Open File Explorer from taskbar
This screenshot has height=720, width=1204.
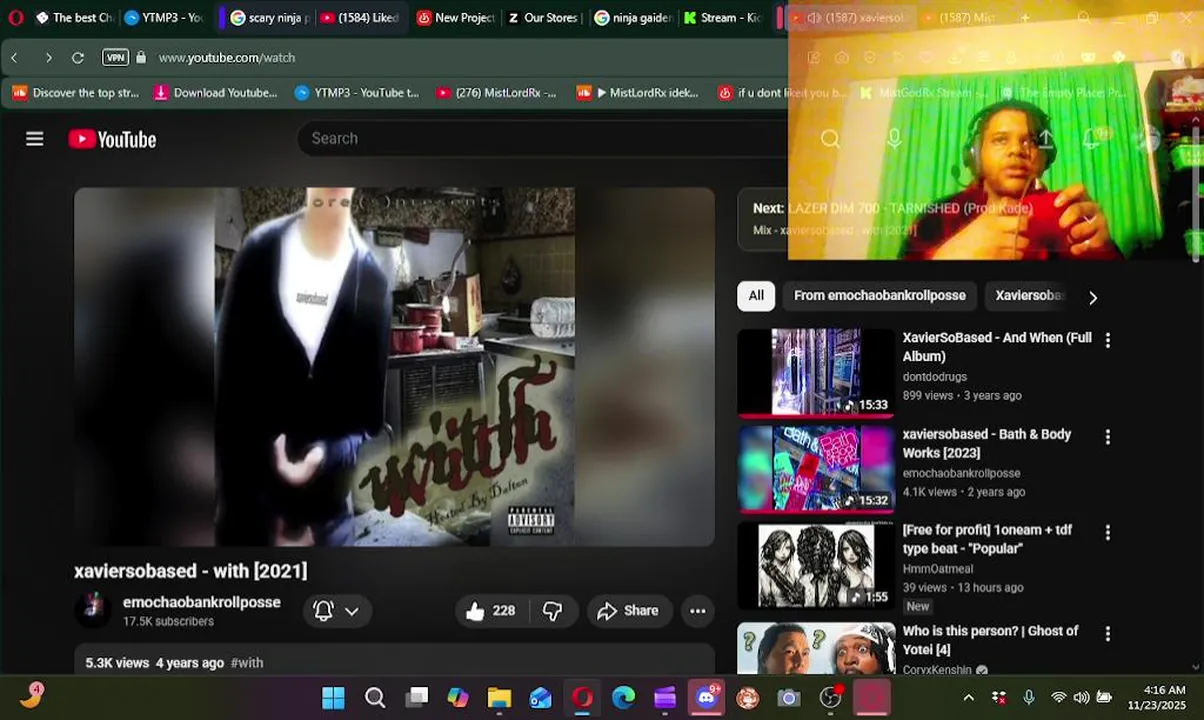(x=499, y=697)
